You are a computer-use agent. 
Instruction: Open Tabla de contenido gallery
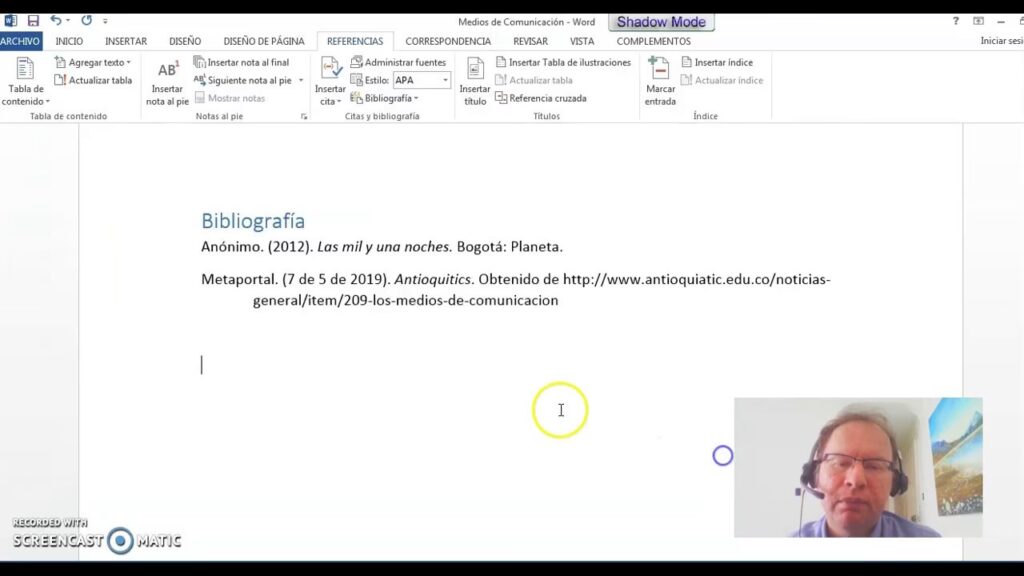(26, 82)
